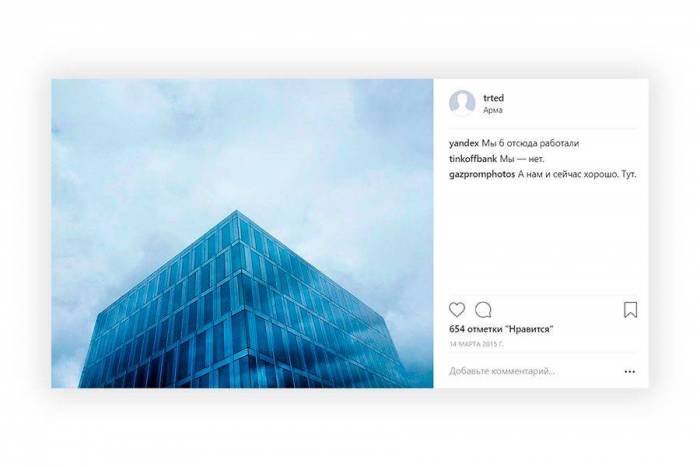This screenshot has height=467, width=700.
Task: Click the blue glass building in photo
Action: click(241, 308)
